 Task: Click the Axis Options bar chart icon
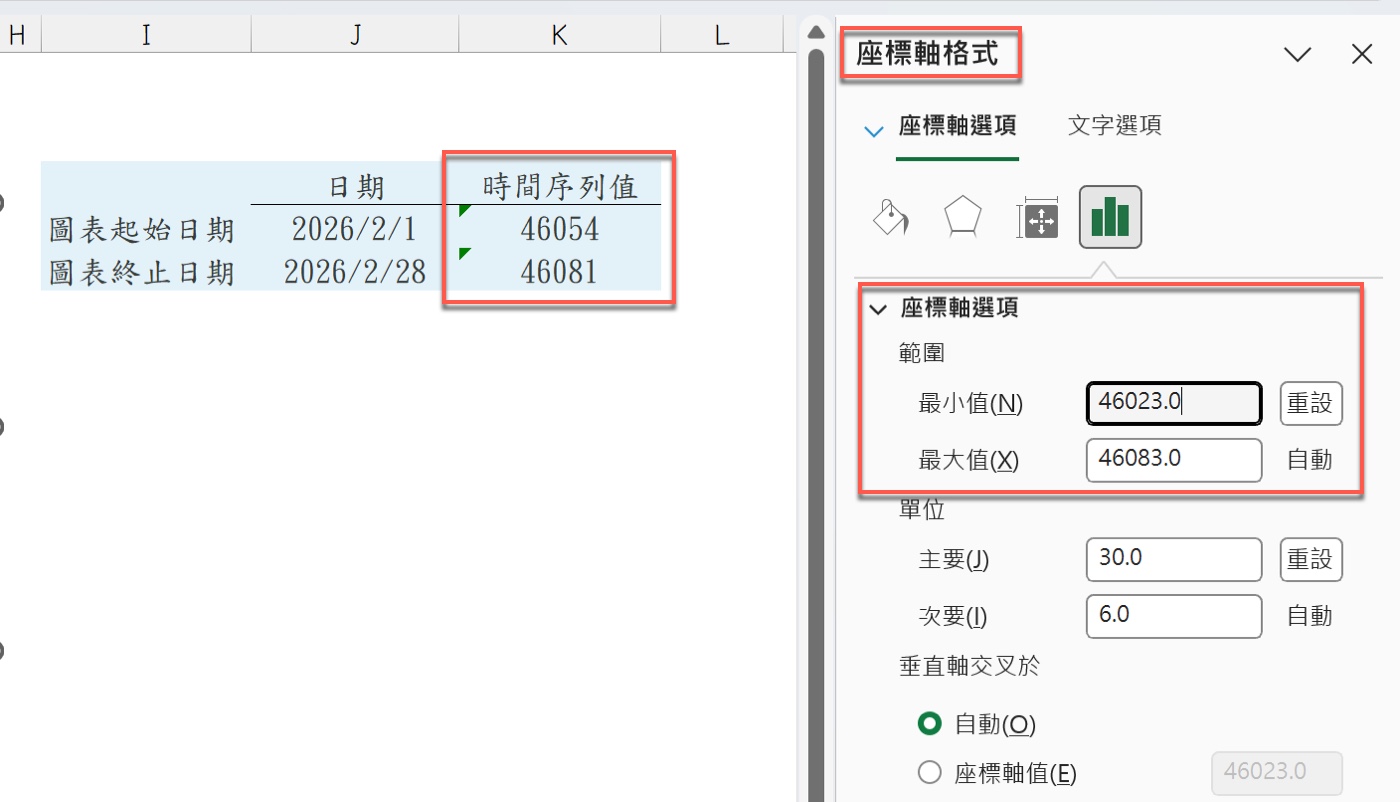pyautogui.click(x=1110, y=217)
